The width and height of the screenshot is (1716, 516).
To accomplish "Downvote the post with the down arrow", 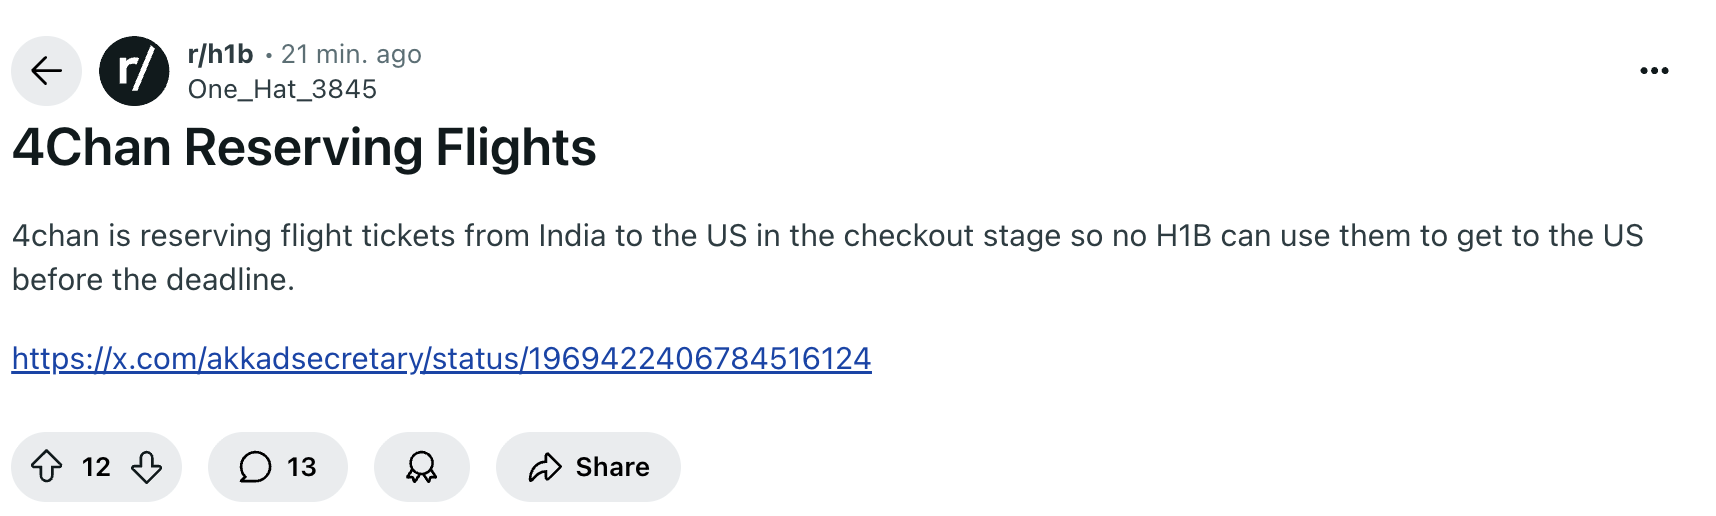I will [x=147, y=467].
